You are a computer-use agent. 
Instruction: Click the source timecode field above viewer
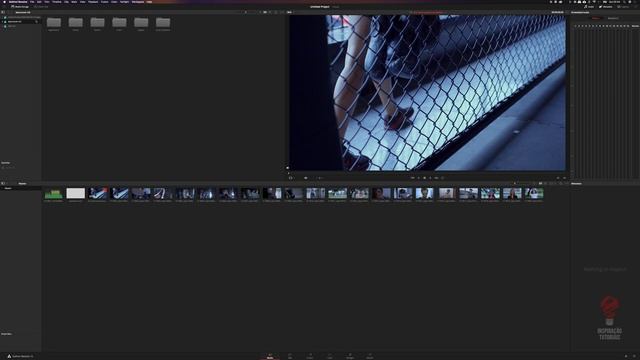(x=557, y=12)
